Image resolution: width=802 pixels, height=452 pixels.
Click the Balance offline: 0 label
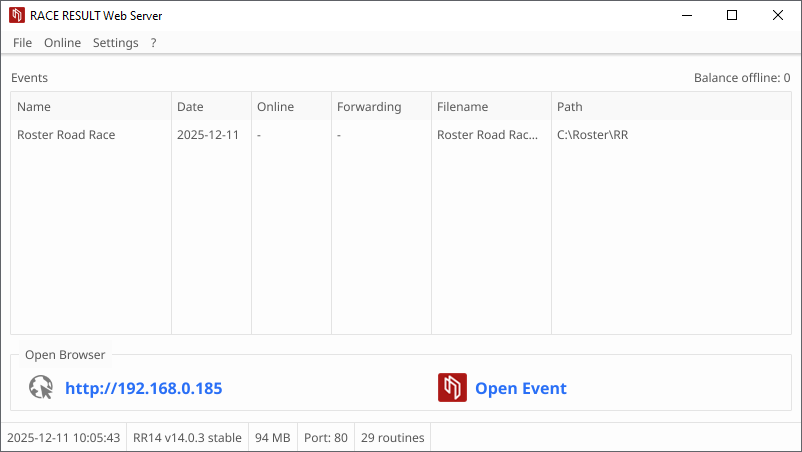pyautogui.click(x=742, y=78)
